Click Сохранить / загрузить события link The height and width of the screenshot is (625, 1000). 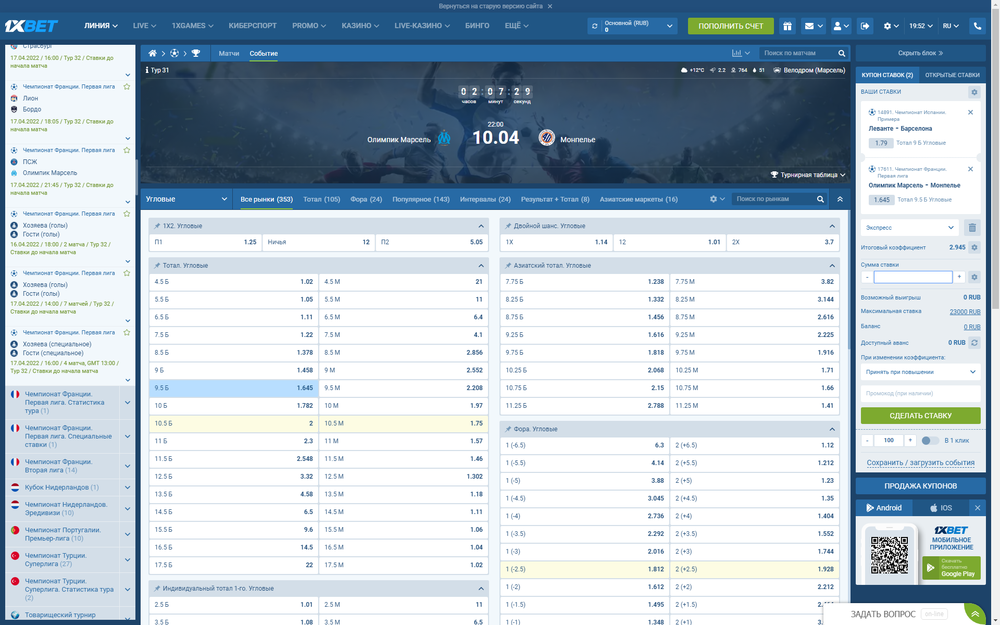tap(920, 463)
